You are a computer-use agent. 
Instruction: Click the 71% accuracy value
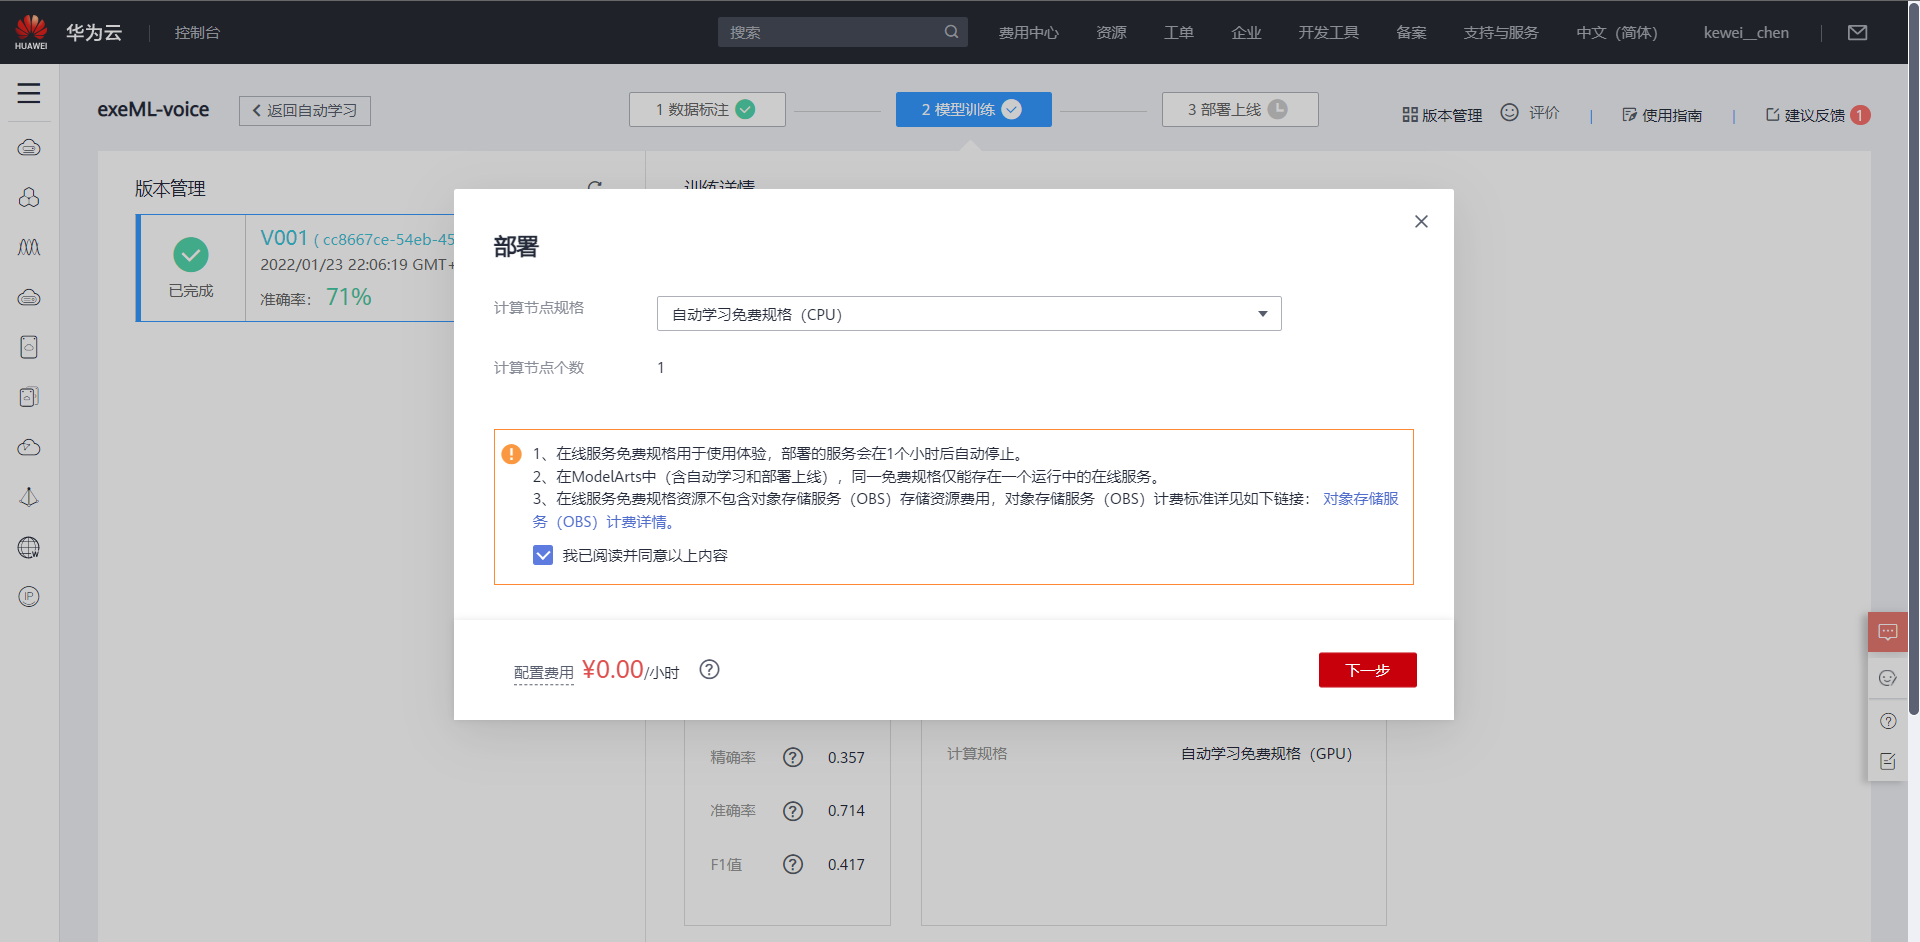coord(349,297)
